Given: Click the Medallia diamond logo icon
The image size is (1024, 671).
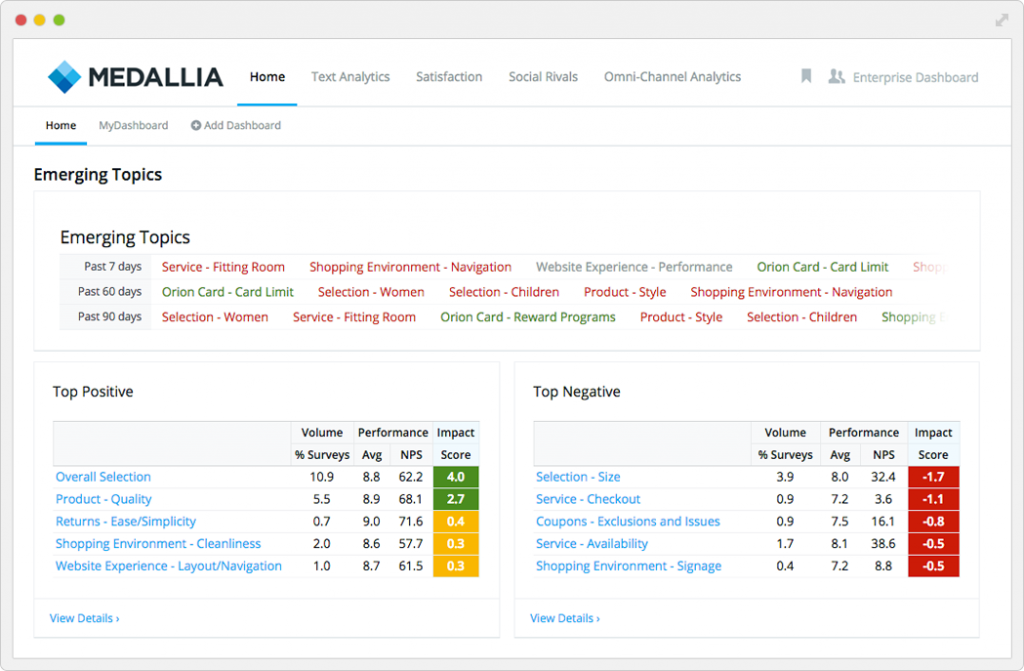Looking at the screenshot, I should click(65, 77).
